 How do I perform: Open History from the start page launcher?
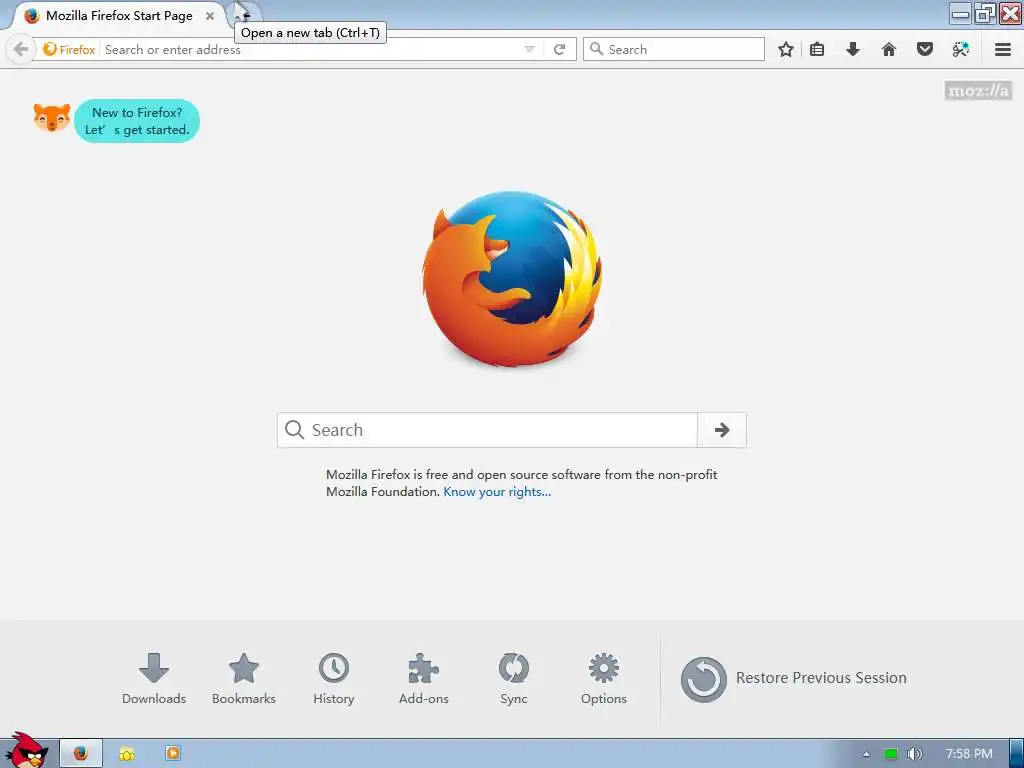pyautogui.click(x=334, y=679)
